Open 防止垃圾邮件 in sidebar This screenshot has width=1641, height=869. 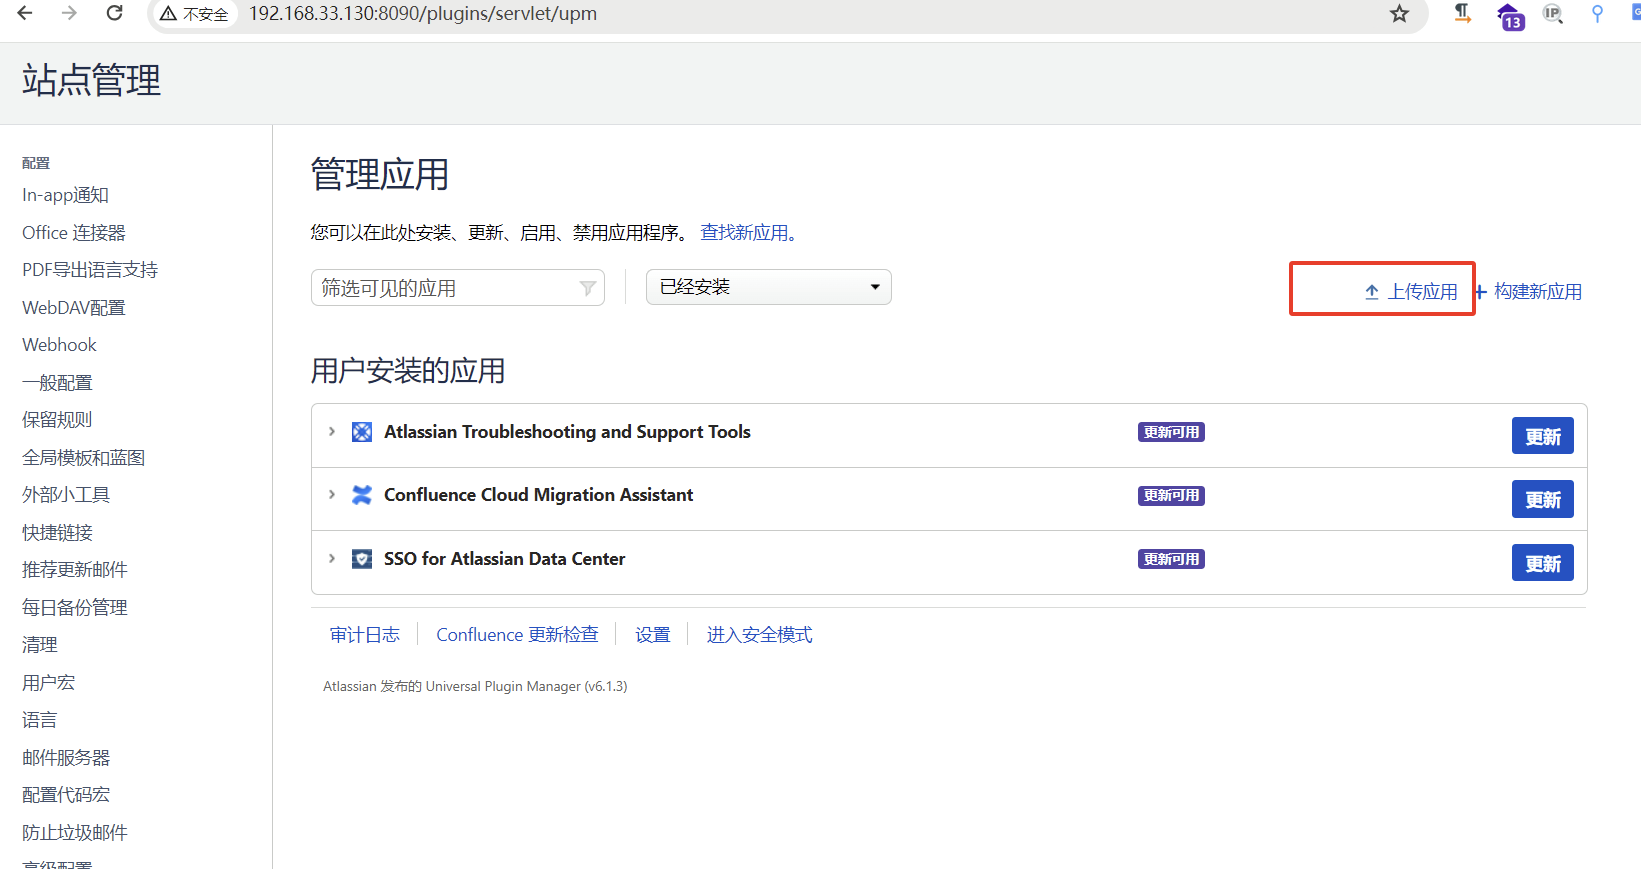click(75, 833)
